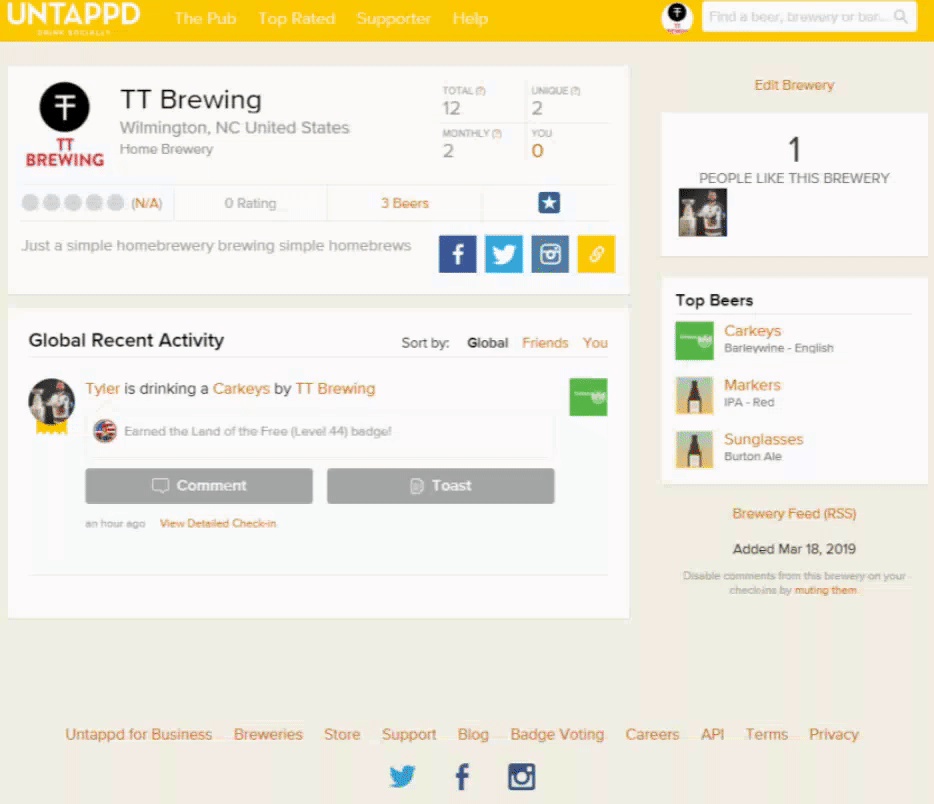Open the Privacy footer link
Viewport: 934px width, 804px height.
pyautogui.click(x=834, y=734)
